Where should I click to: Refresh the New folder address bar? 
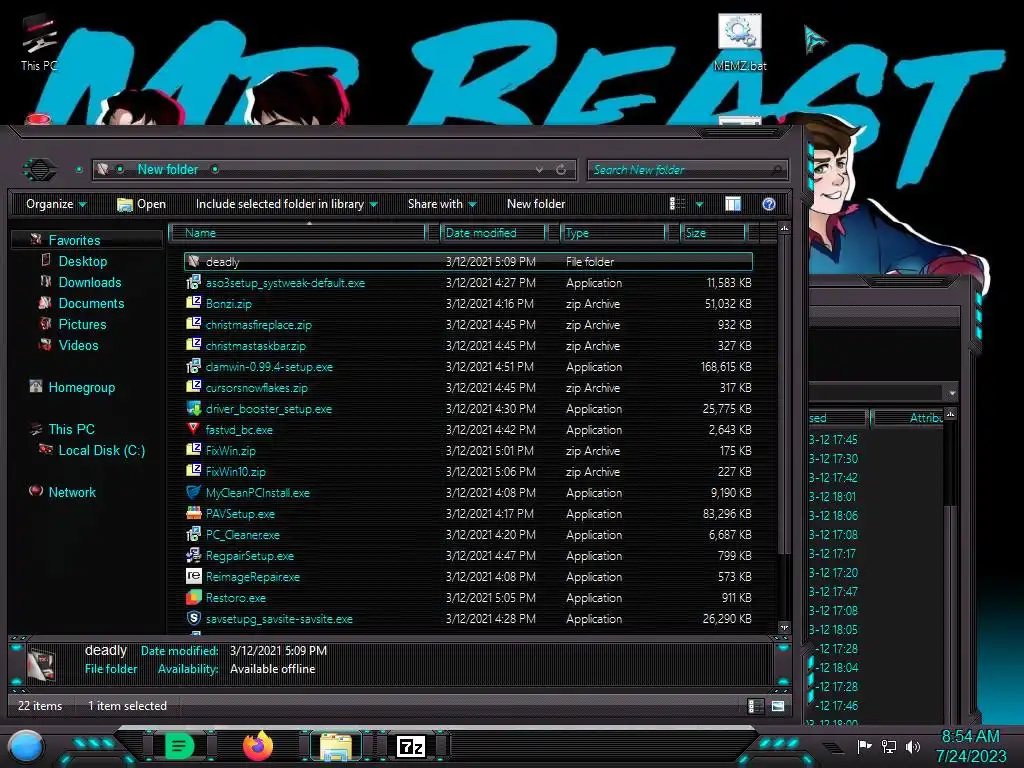point(561,170)
